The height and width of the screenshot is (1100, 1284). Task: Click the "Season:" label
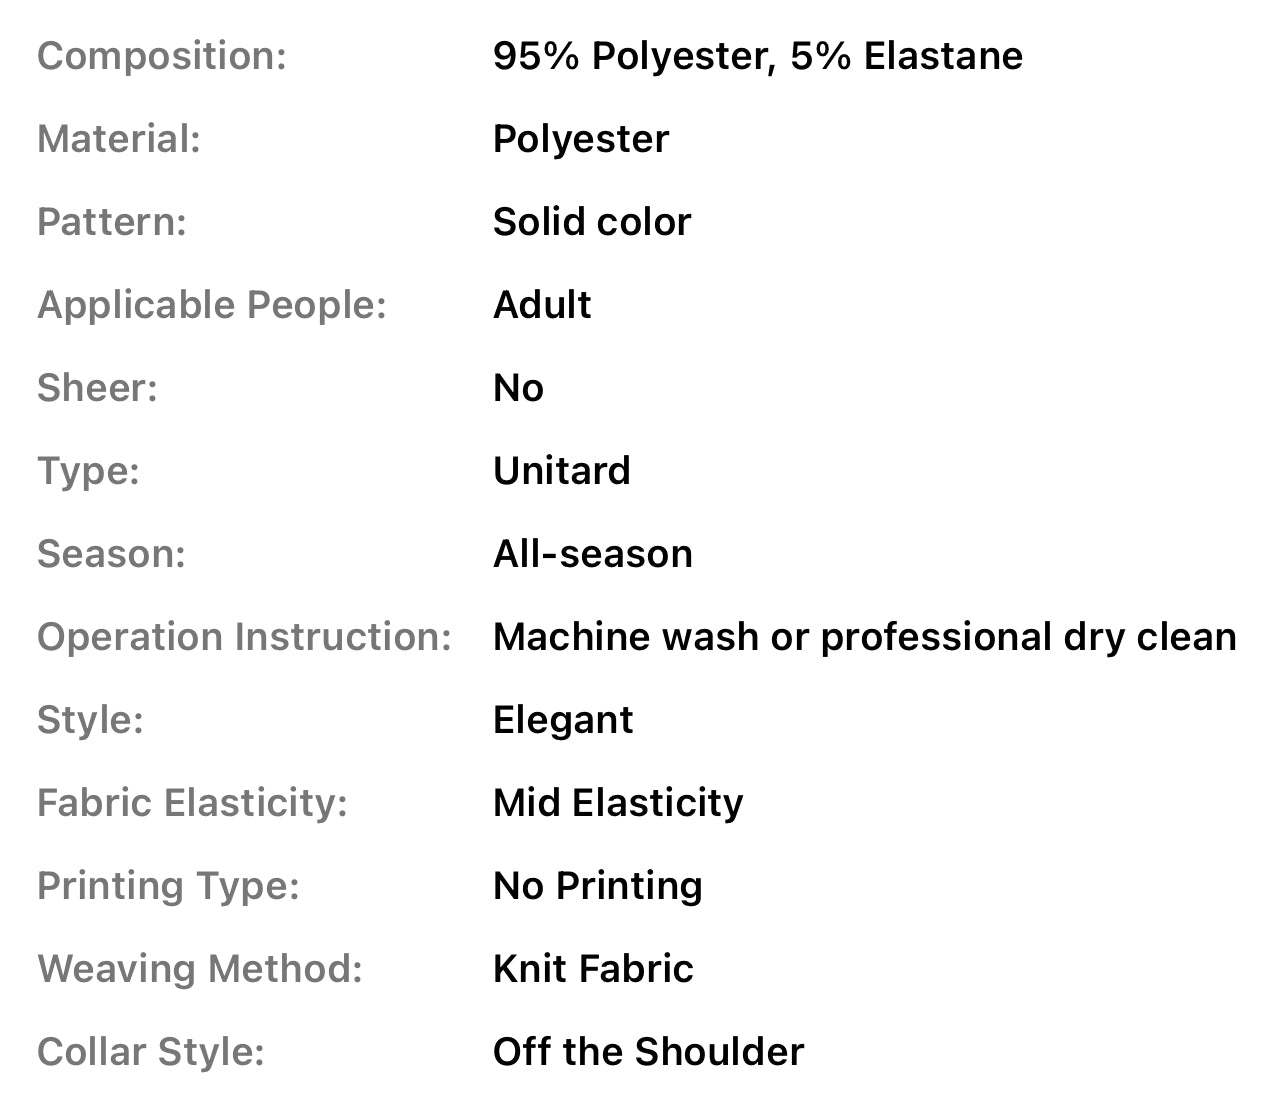(x=111, y=554)
